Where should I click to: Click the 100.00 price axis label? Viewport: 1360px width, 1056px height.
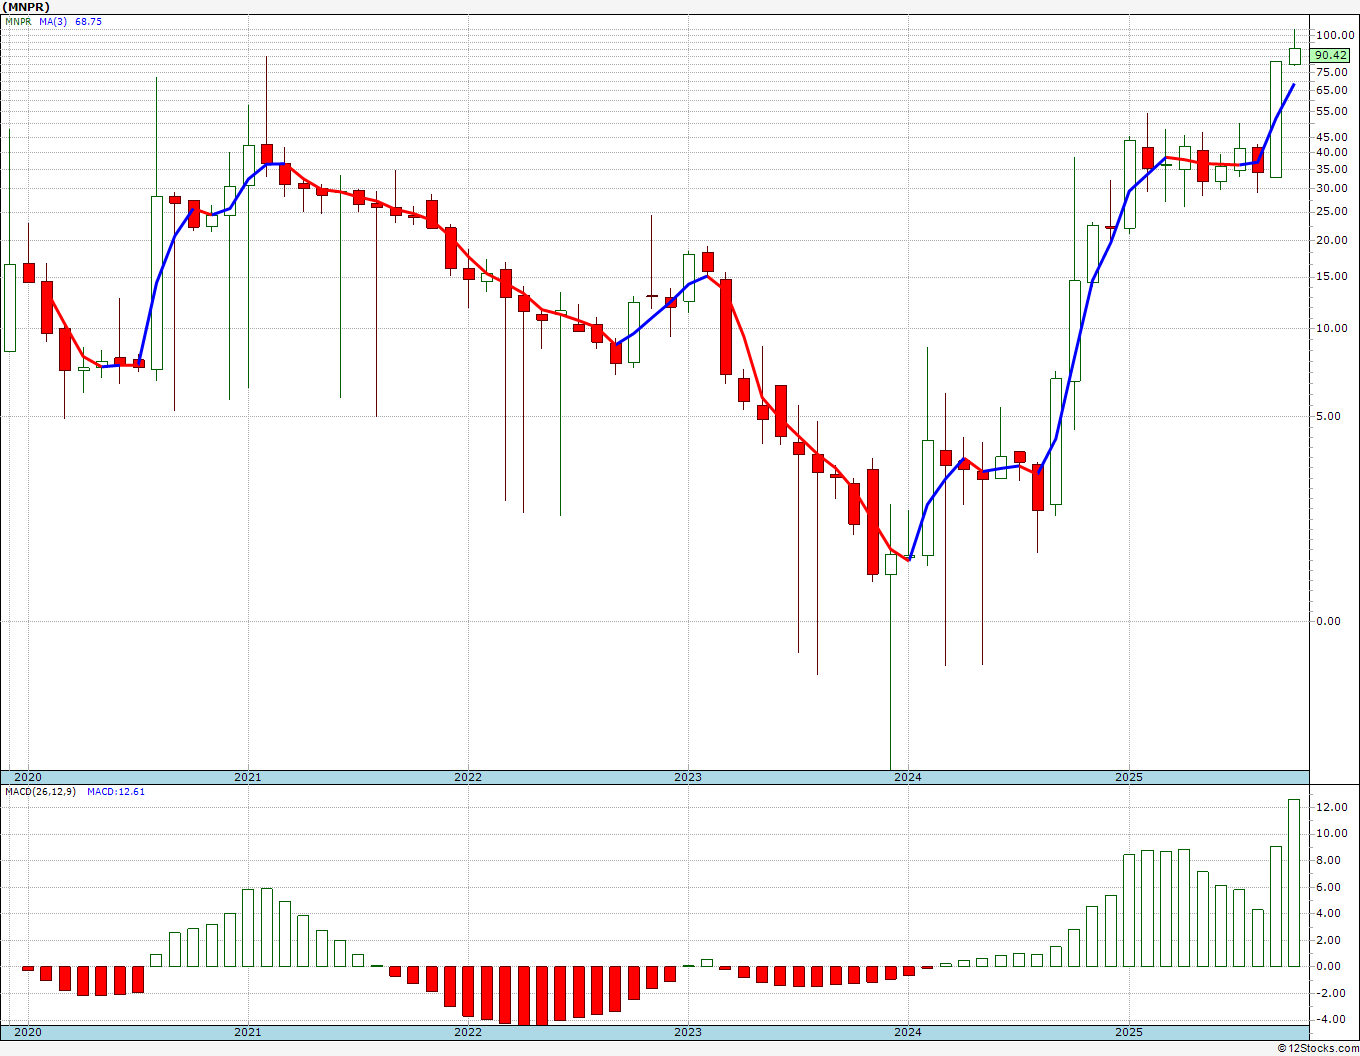1335,35
